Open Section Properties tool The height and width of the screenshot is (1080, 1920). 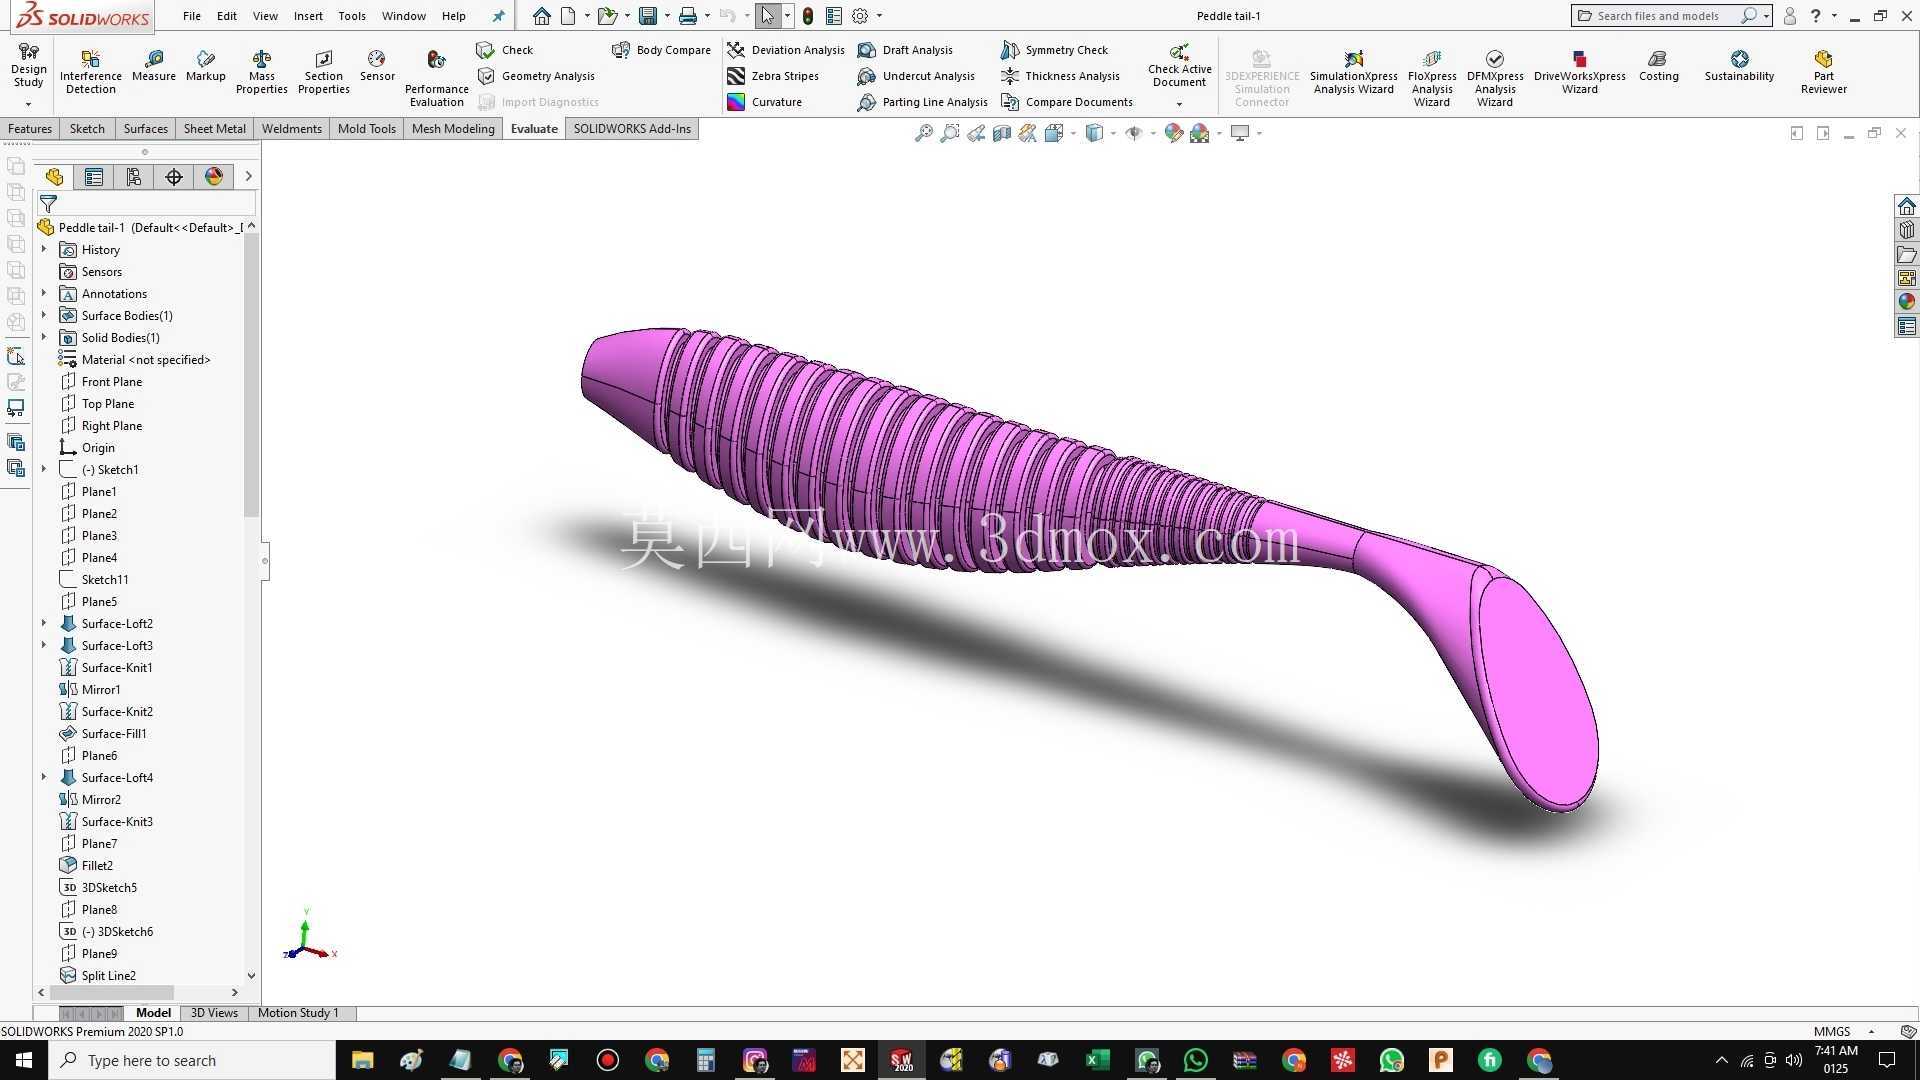(323, 72)
